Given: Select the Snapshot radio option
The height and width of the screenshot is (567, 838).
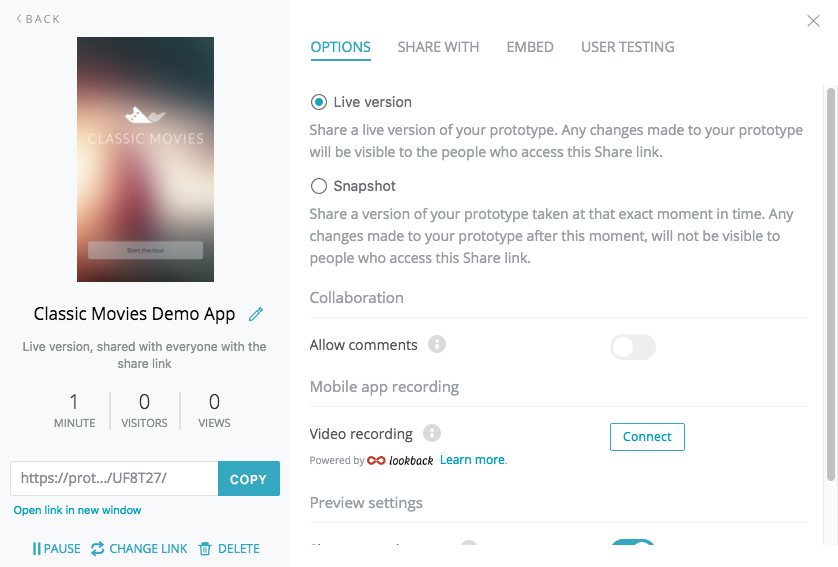Looking at the screenshot, I should (319, 186).
